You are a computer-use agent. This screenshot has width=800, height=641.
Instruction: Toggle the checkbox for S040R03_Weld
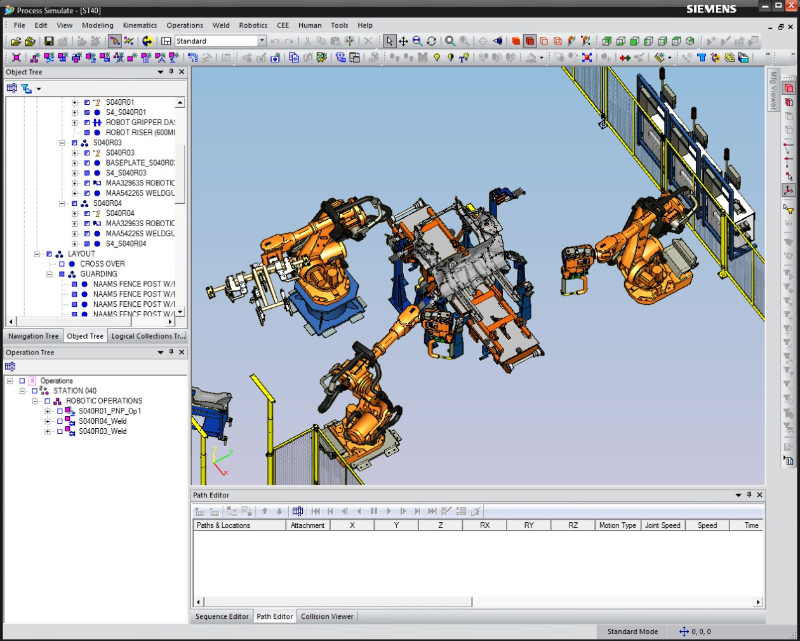coord(60,432)
